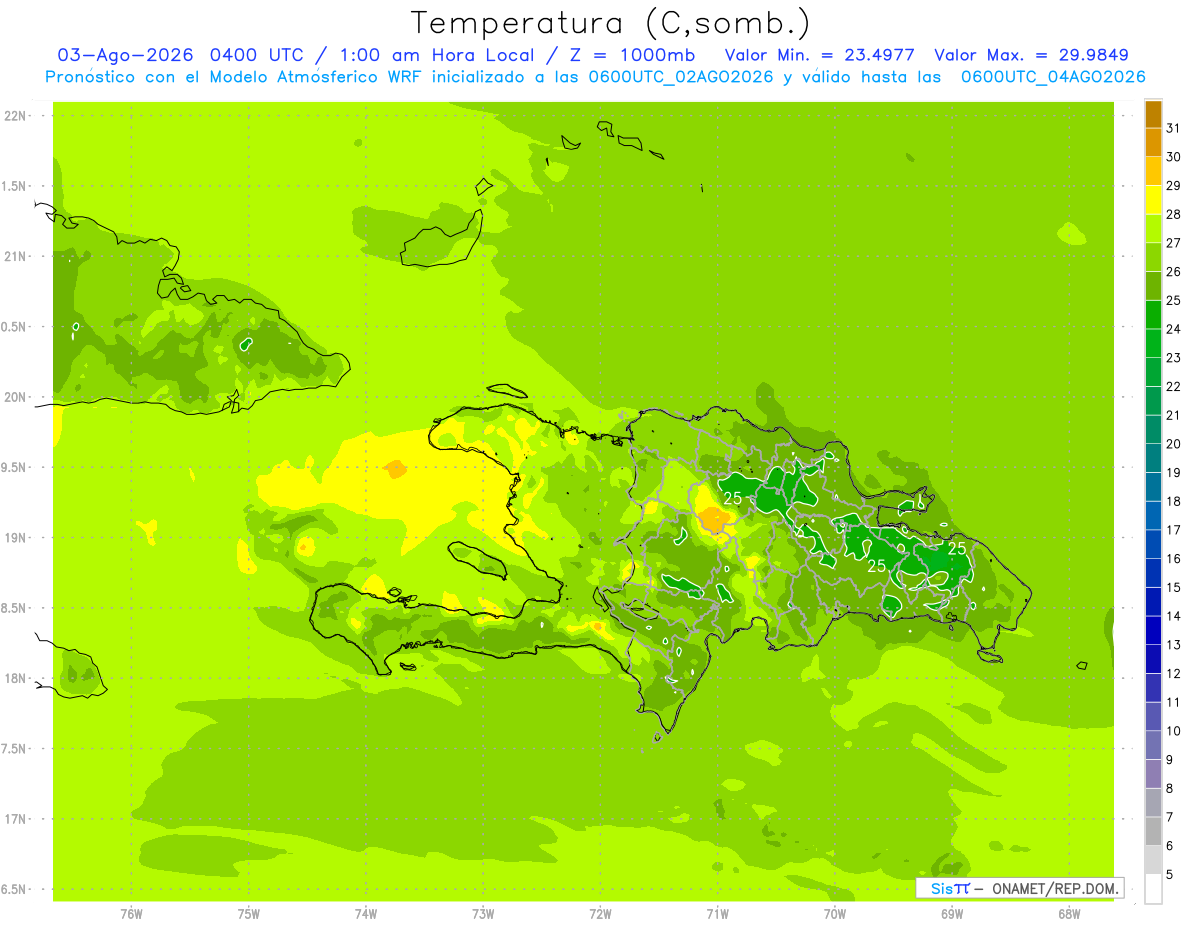1200x927 pixels.
Task: Click the "6.5N" latitude axis label
Action: (x=14, y=890)
